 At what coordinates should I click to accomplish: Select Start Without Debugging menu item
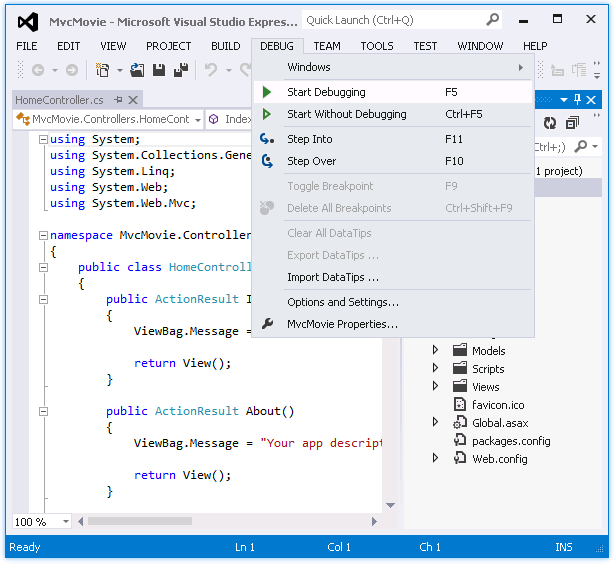coord(346,114)
